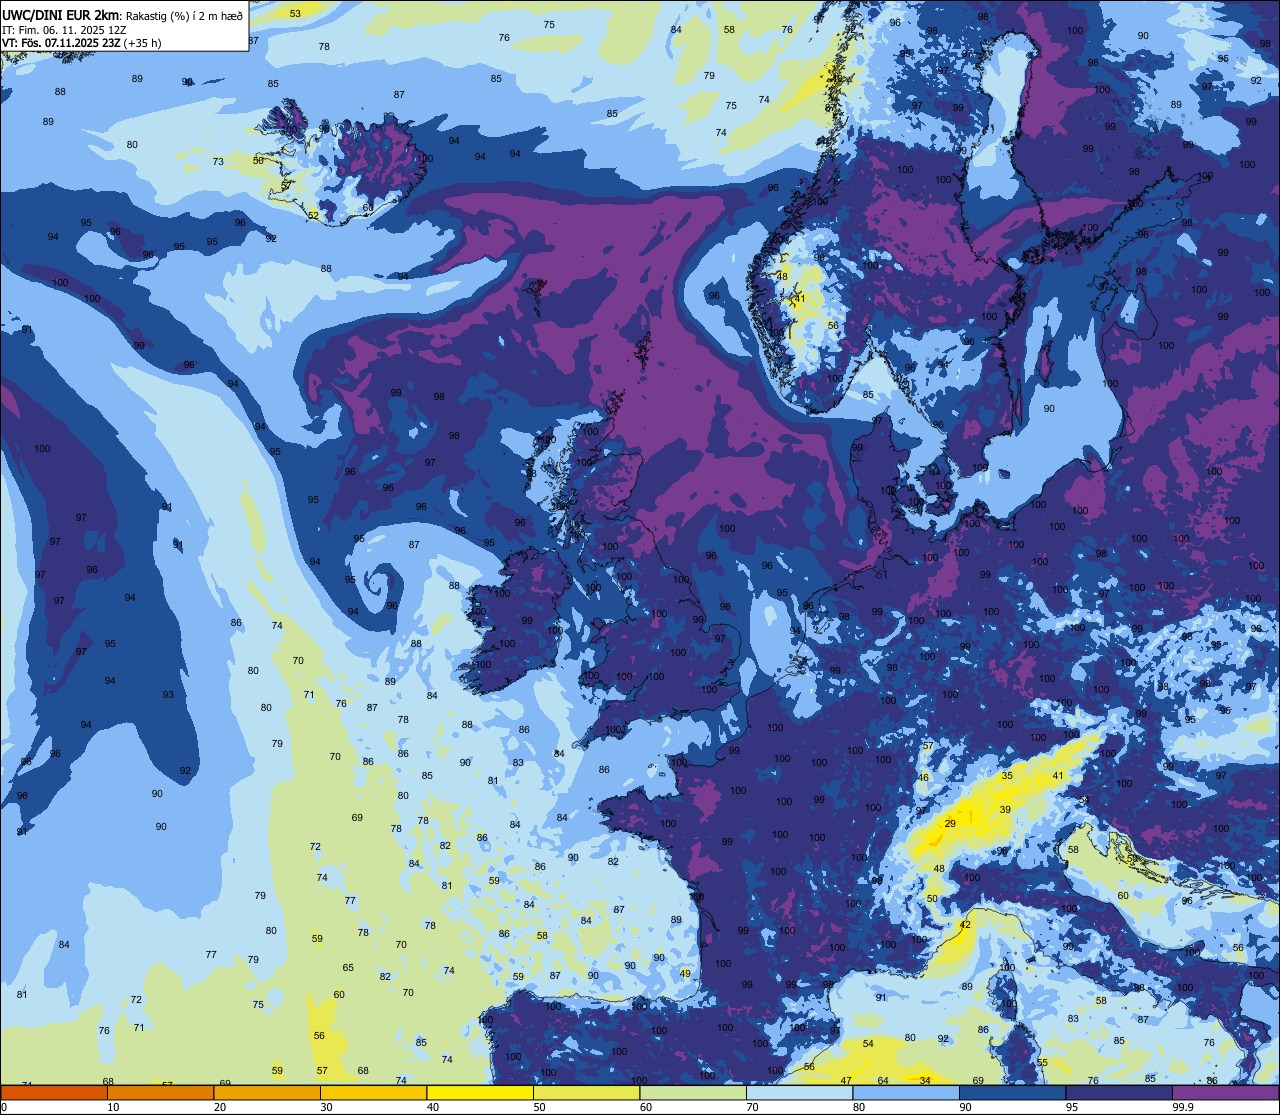Click the '49' value in the Bay of Biscay

point(685,974)
